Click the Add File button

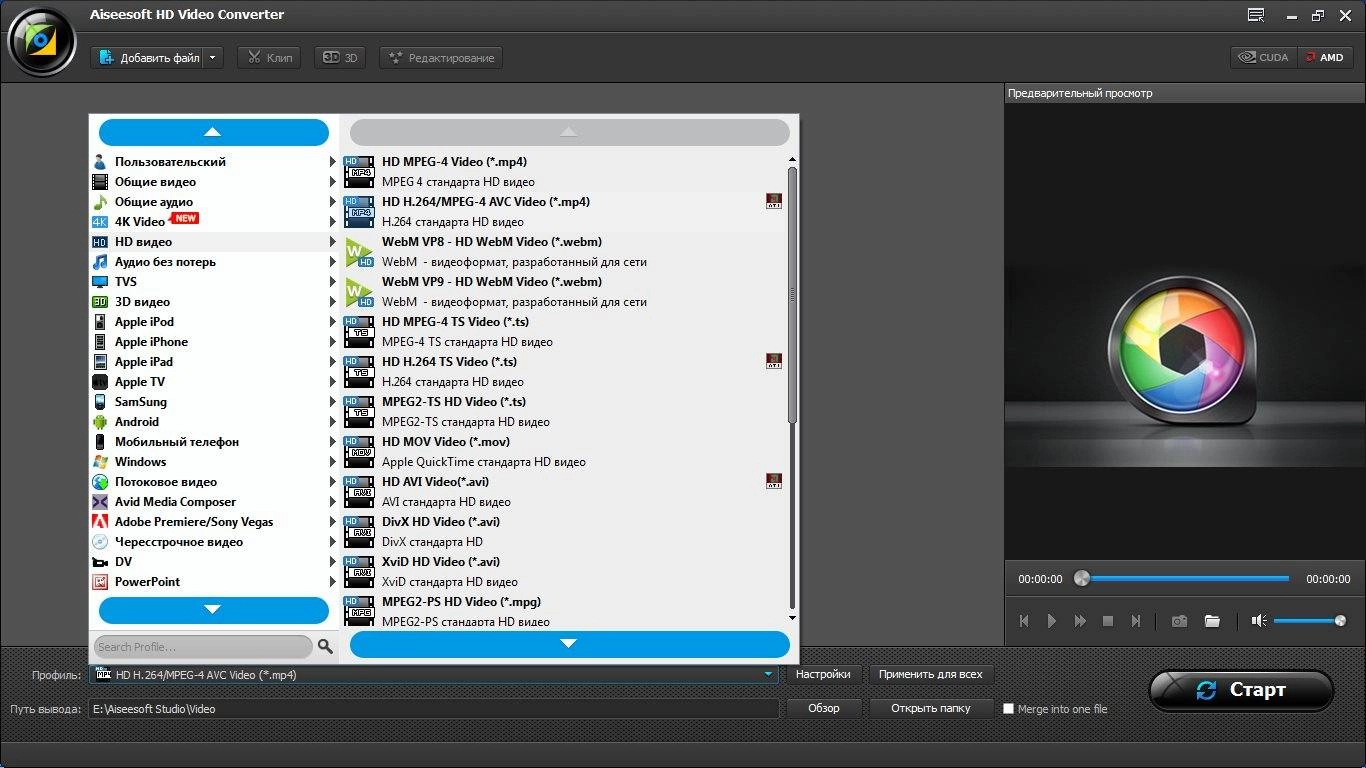tap(147, 58)
